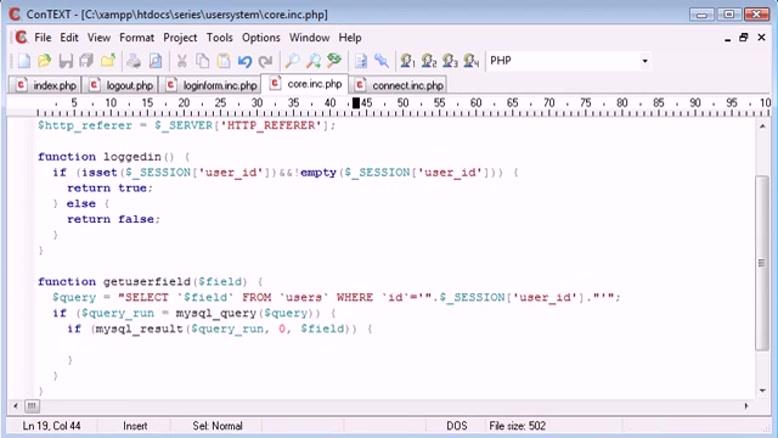The image size is (778, 438).
Task: Switch to the logout.php tab
Action: (120, 85)
